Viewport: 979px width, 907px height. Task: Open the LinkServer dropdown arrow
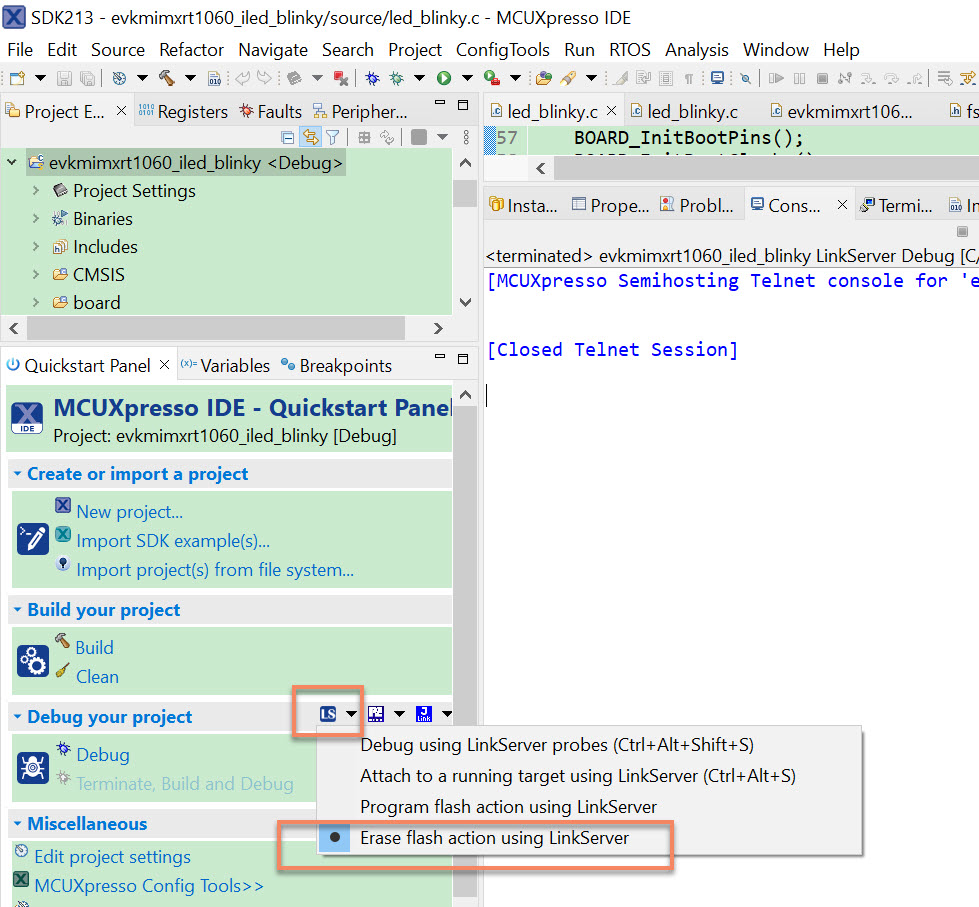(x=352, y=713)
